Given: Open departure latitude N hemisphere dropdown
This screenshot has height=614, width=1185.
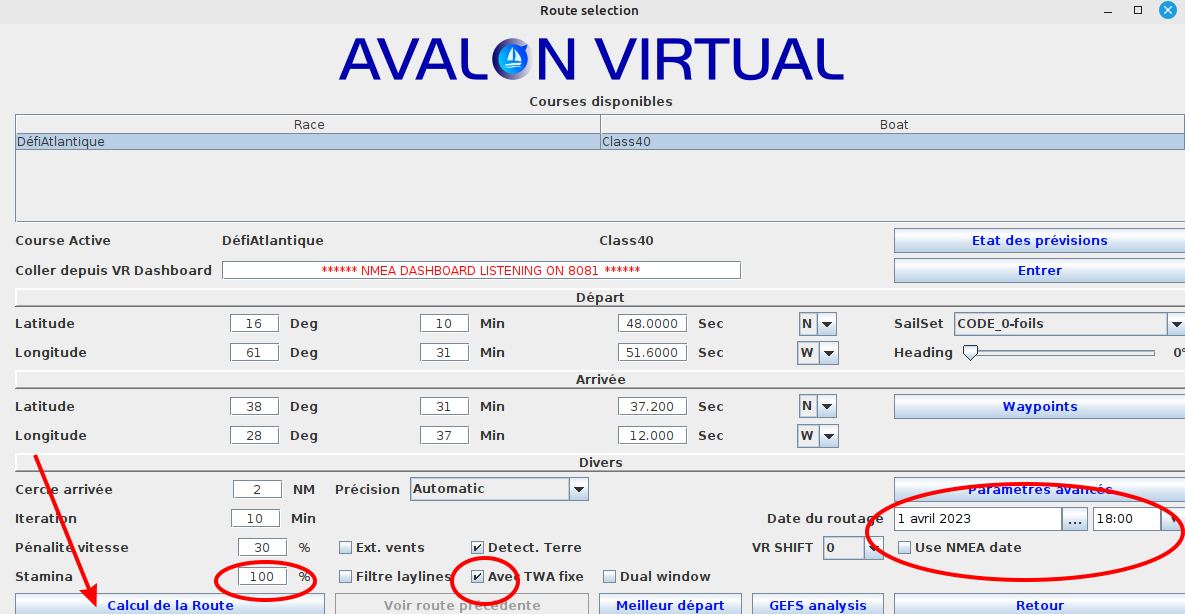Looking at the screenshot, I should pyautogui.click(x=827, y=324).
